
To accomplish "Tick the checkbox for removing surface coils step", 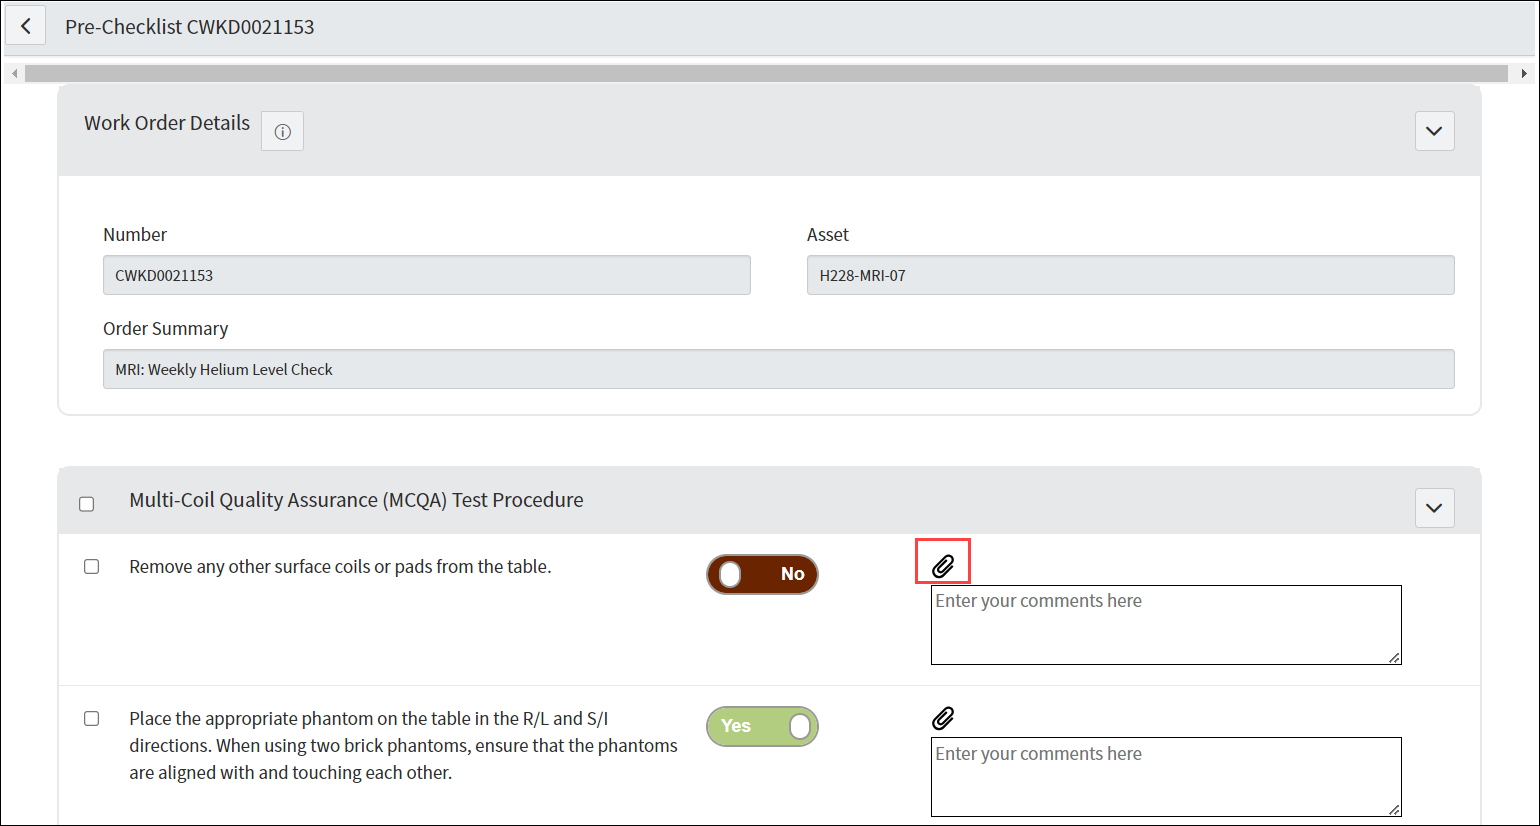I will coord(92,567).
